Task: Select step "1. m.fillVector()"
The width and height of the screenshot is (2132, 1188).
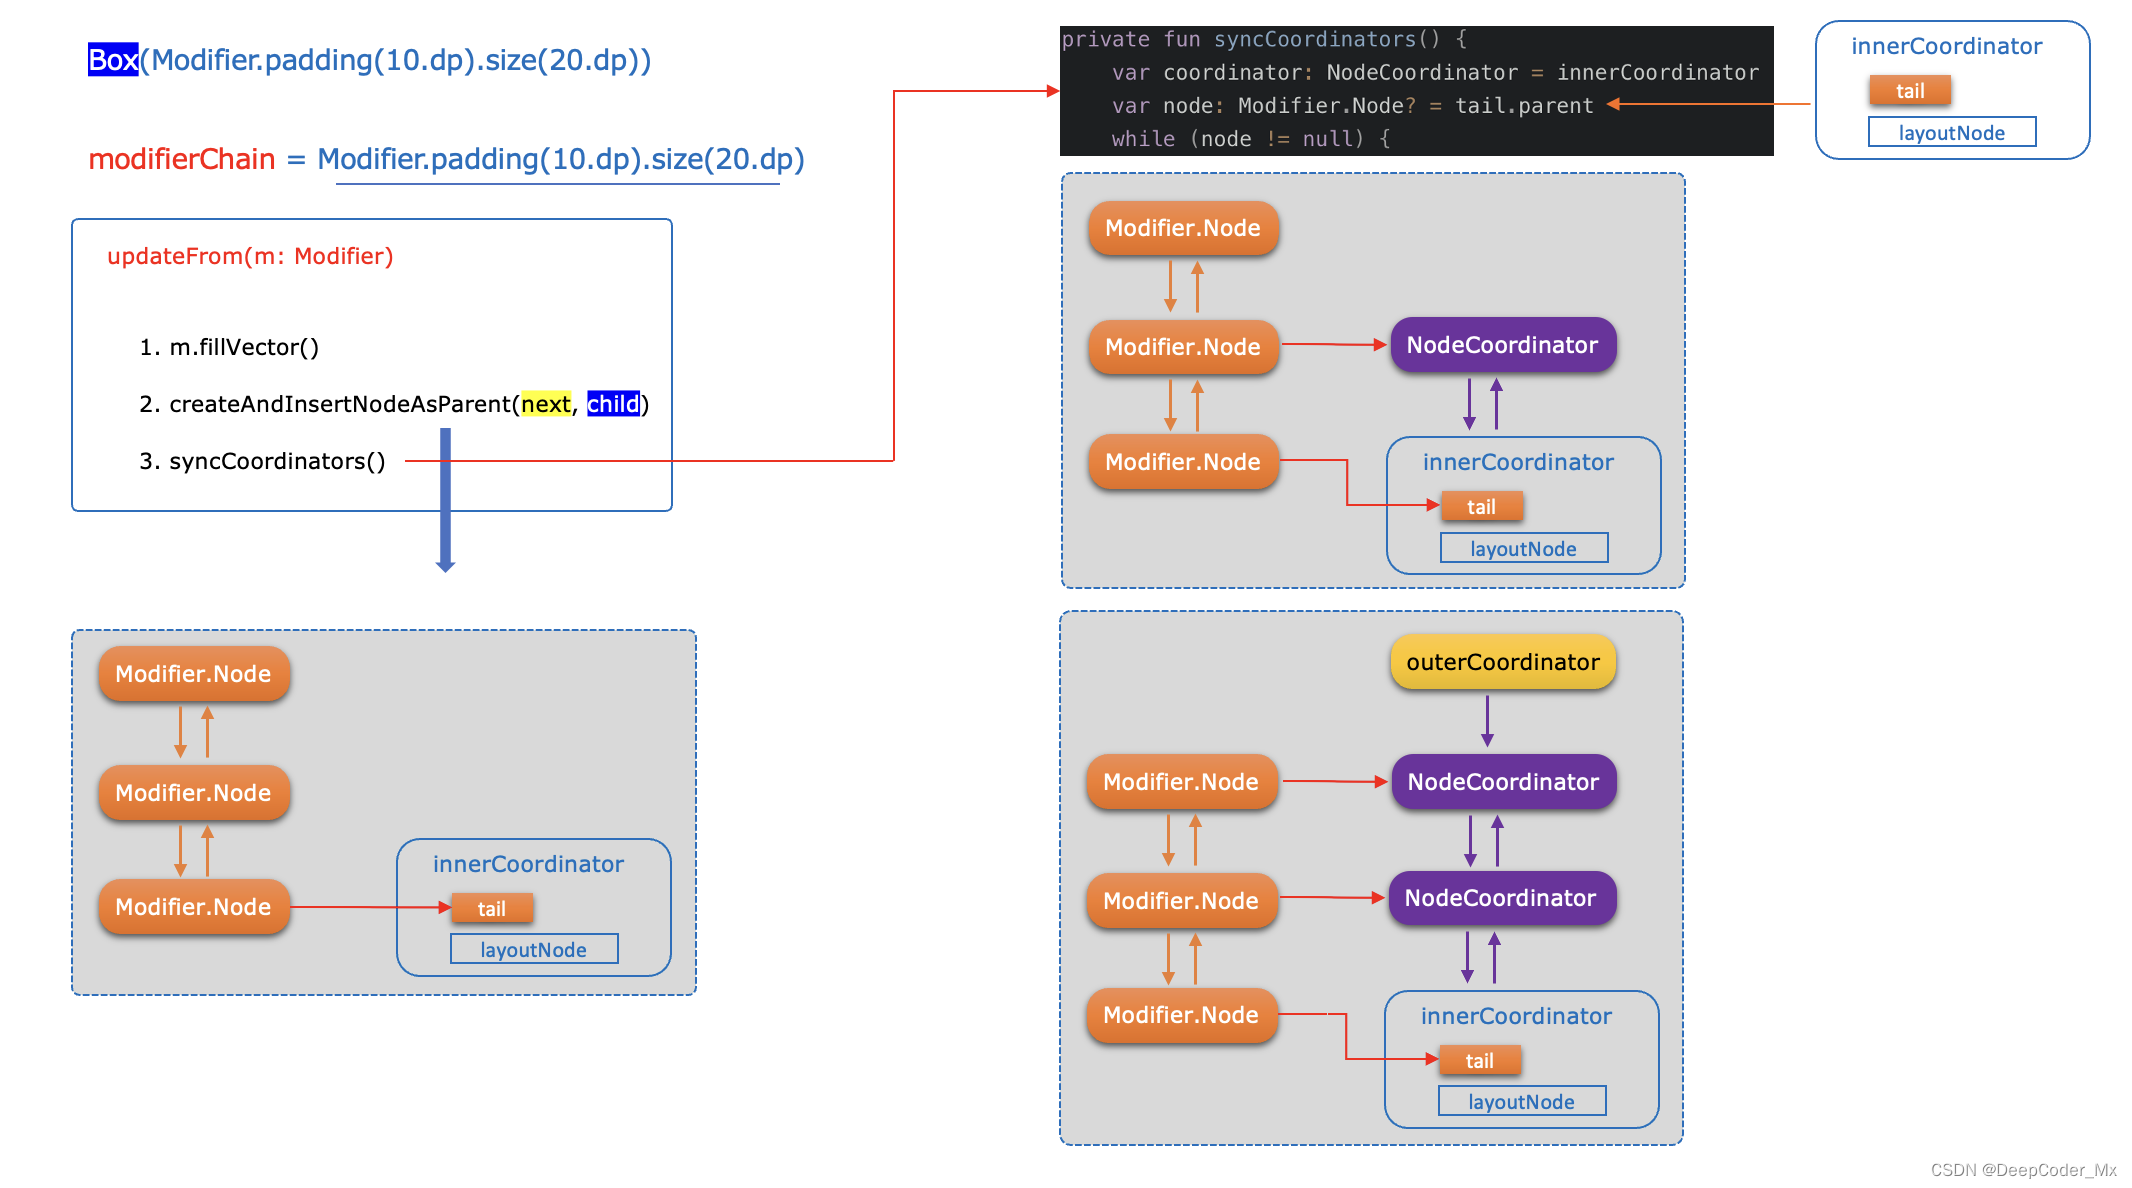Action: pyautogui.click(x=229, y=347)
